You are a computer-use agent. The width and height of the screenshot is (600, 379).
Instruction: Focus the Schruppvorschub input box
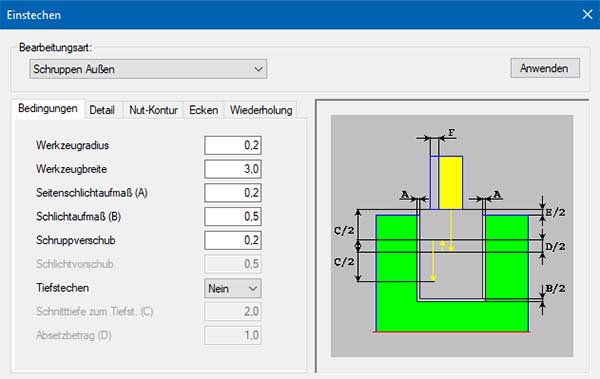(x=233, y=240)
